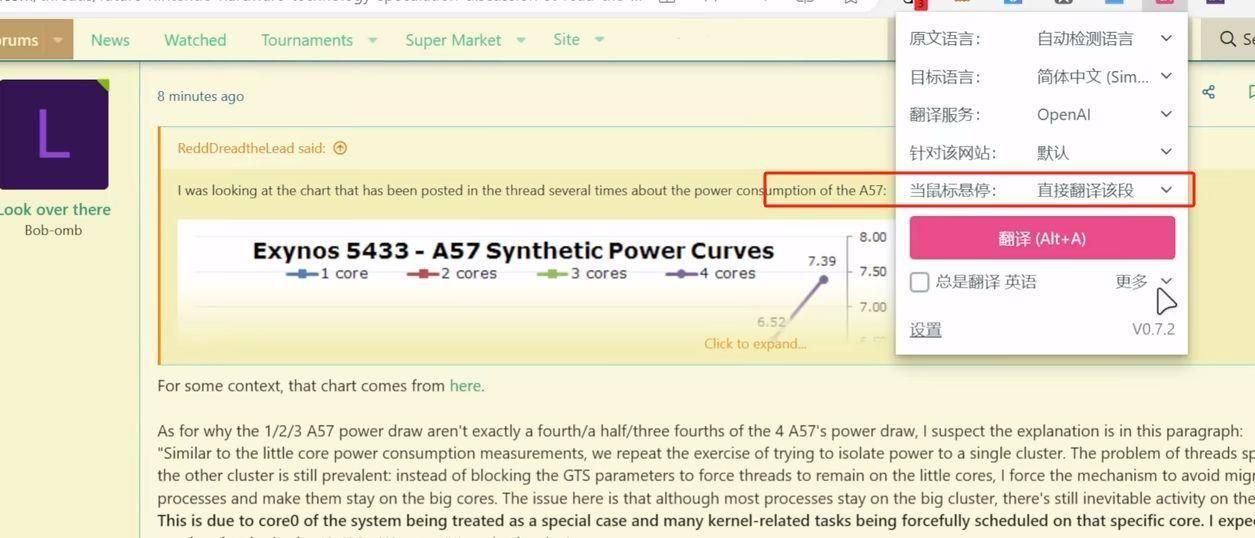Open 'Look over there' user profile
This screenshot has width=1255, height=538.
coord(55,209)
